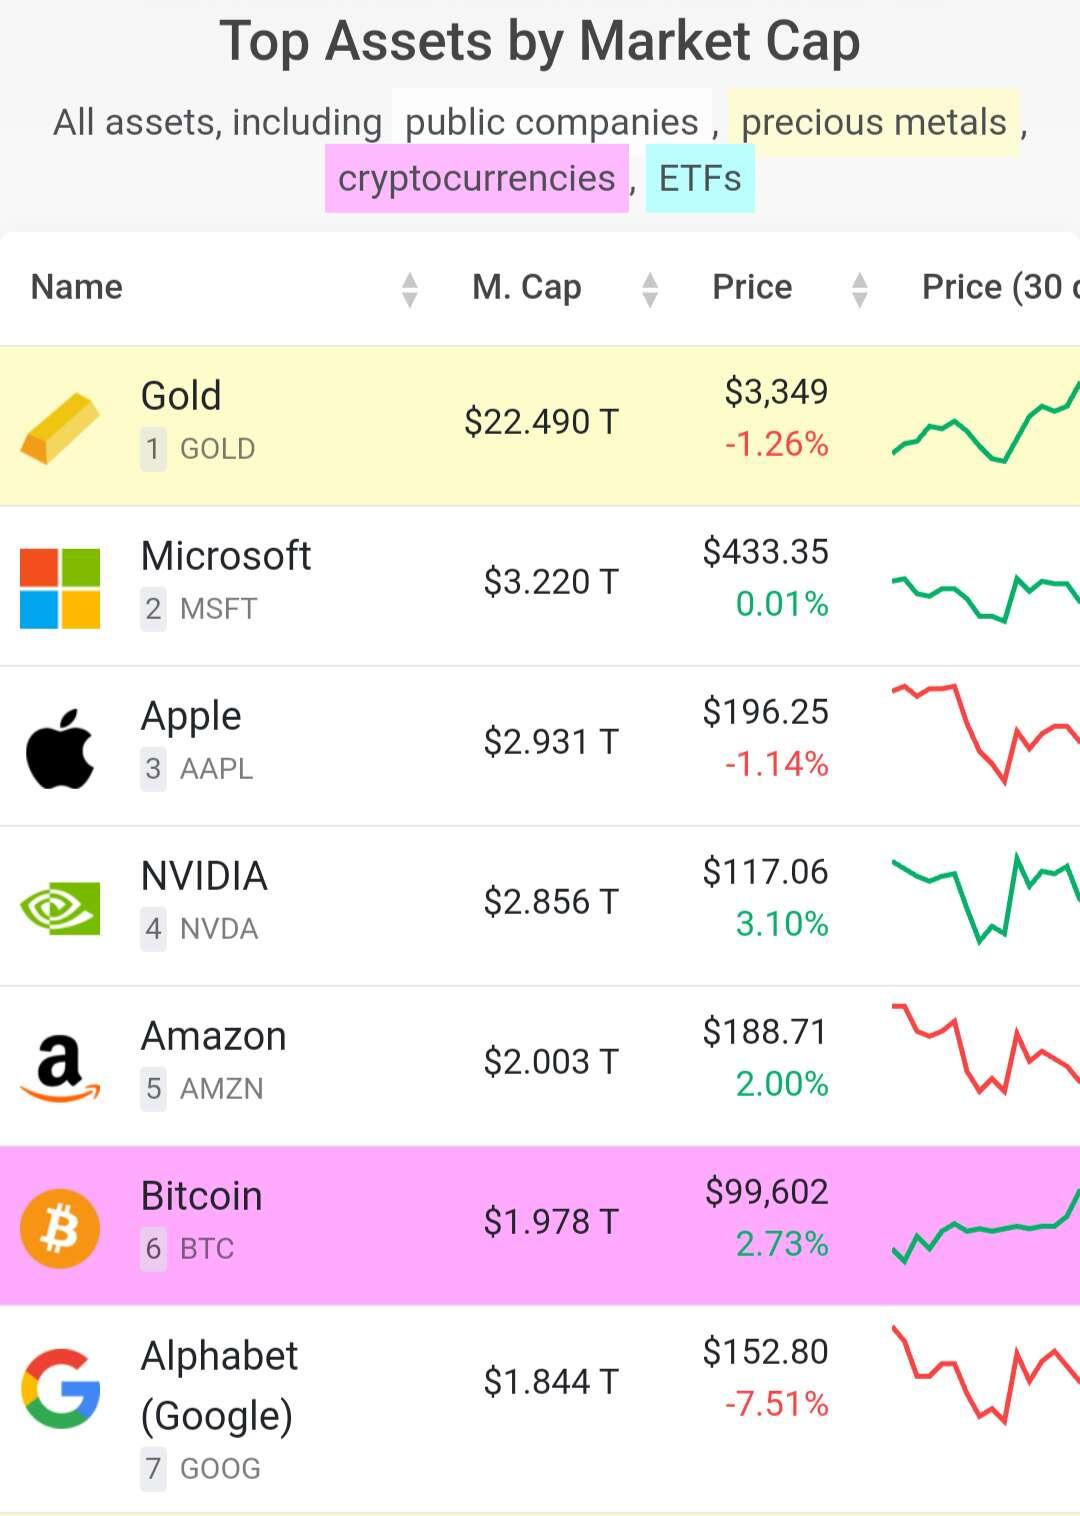This screenshot has width=1080, height=1516.
Task: Click the Bitcoin logo icon
Action: pos(60,1228)
